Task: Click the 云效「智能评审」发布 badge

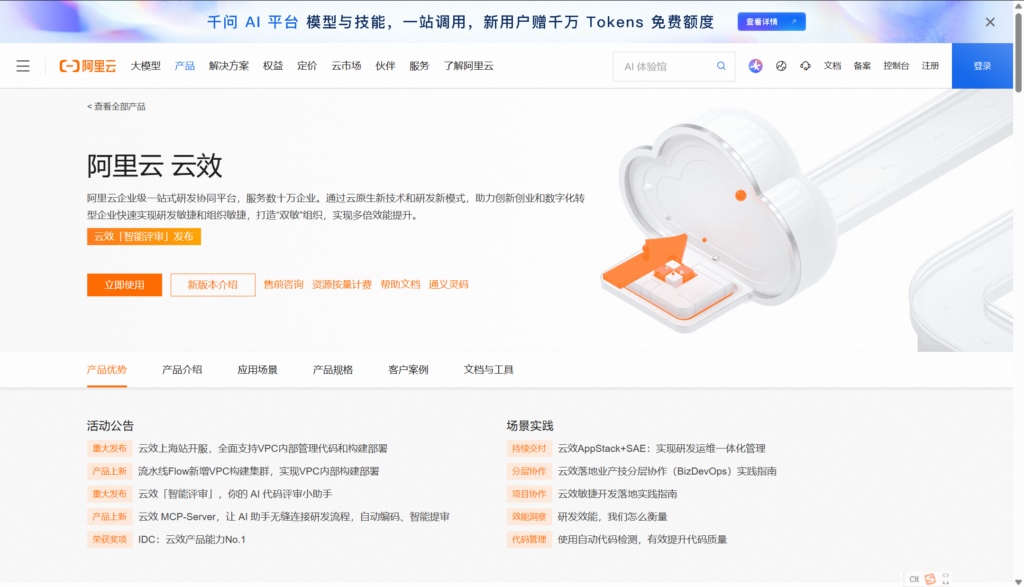Action: pos(144,236)
